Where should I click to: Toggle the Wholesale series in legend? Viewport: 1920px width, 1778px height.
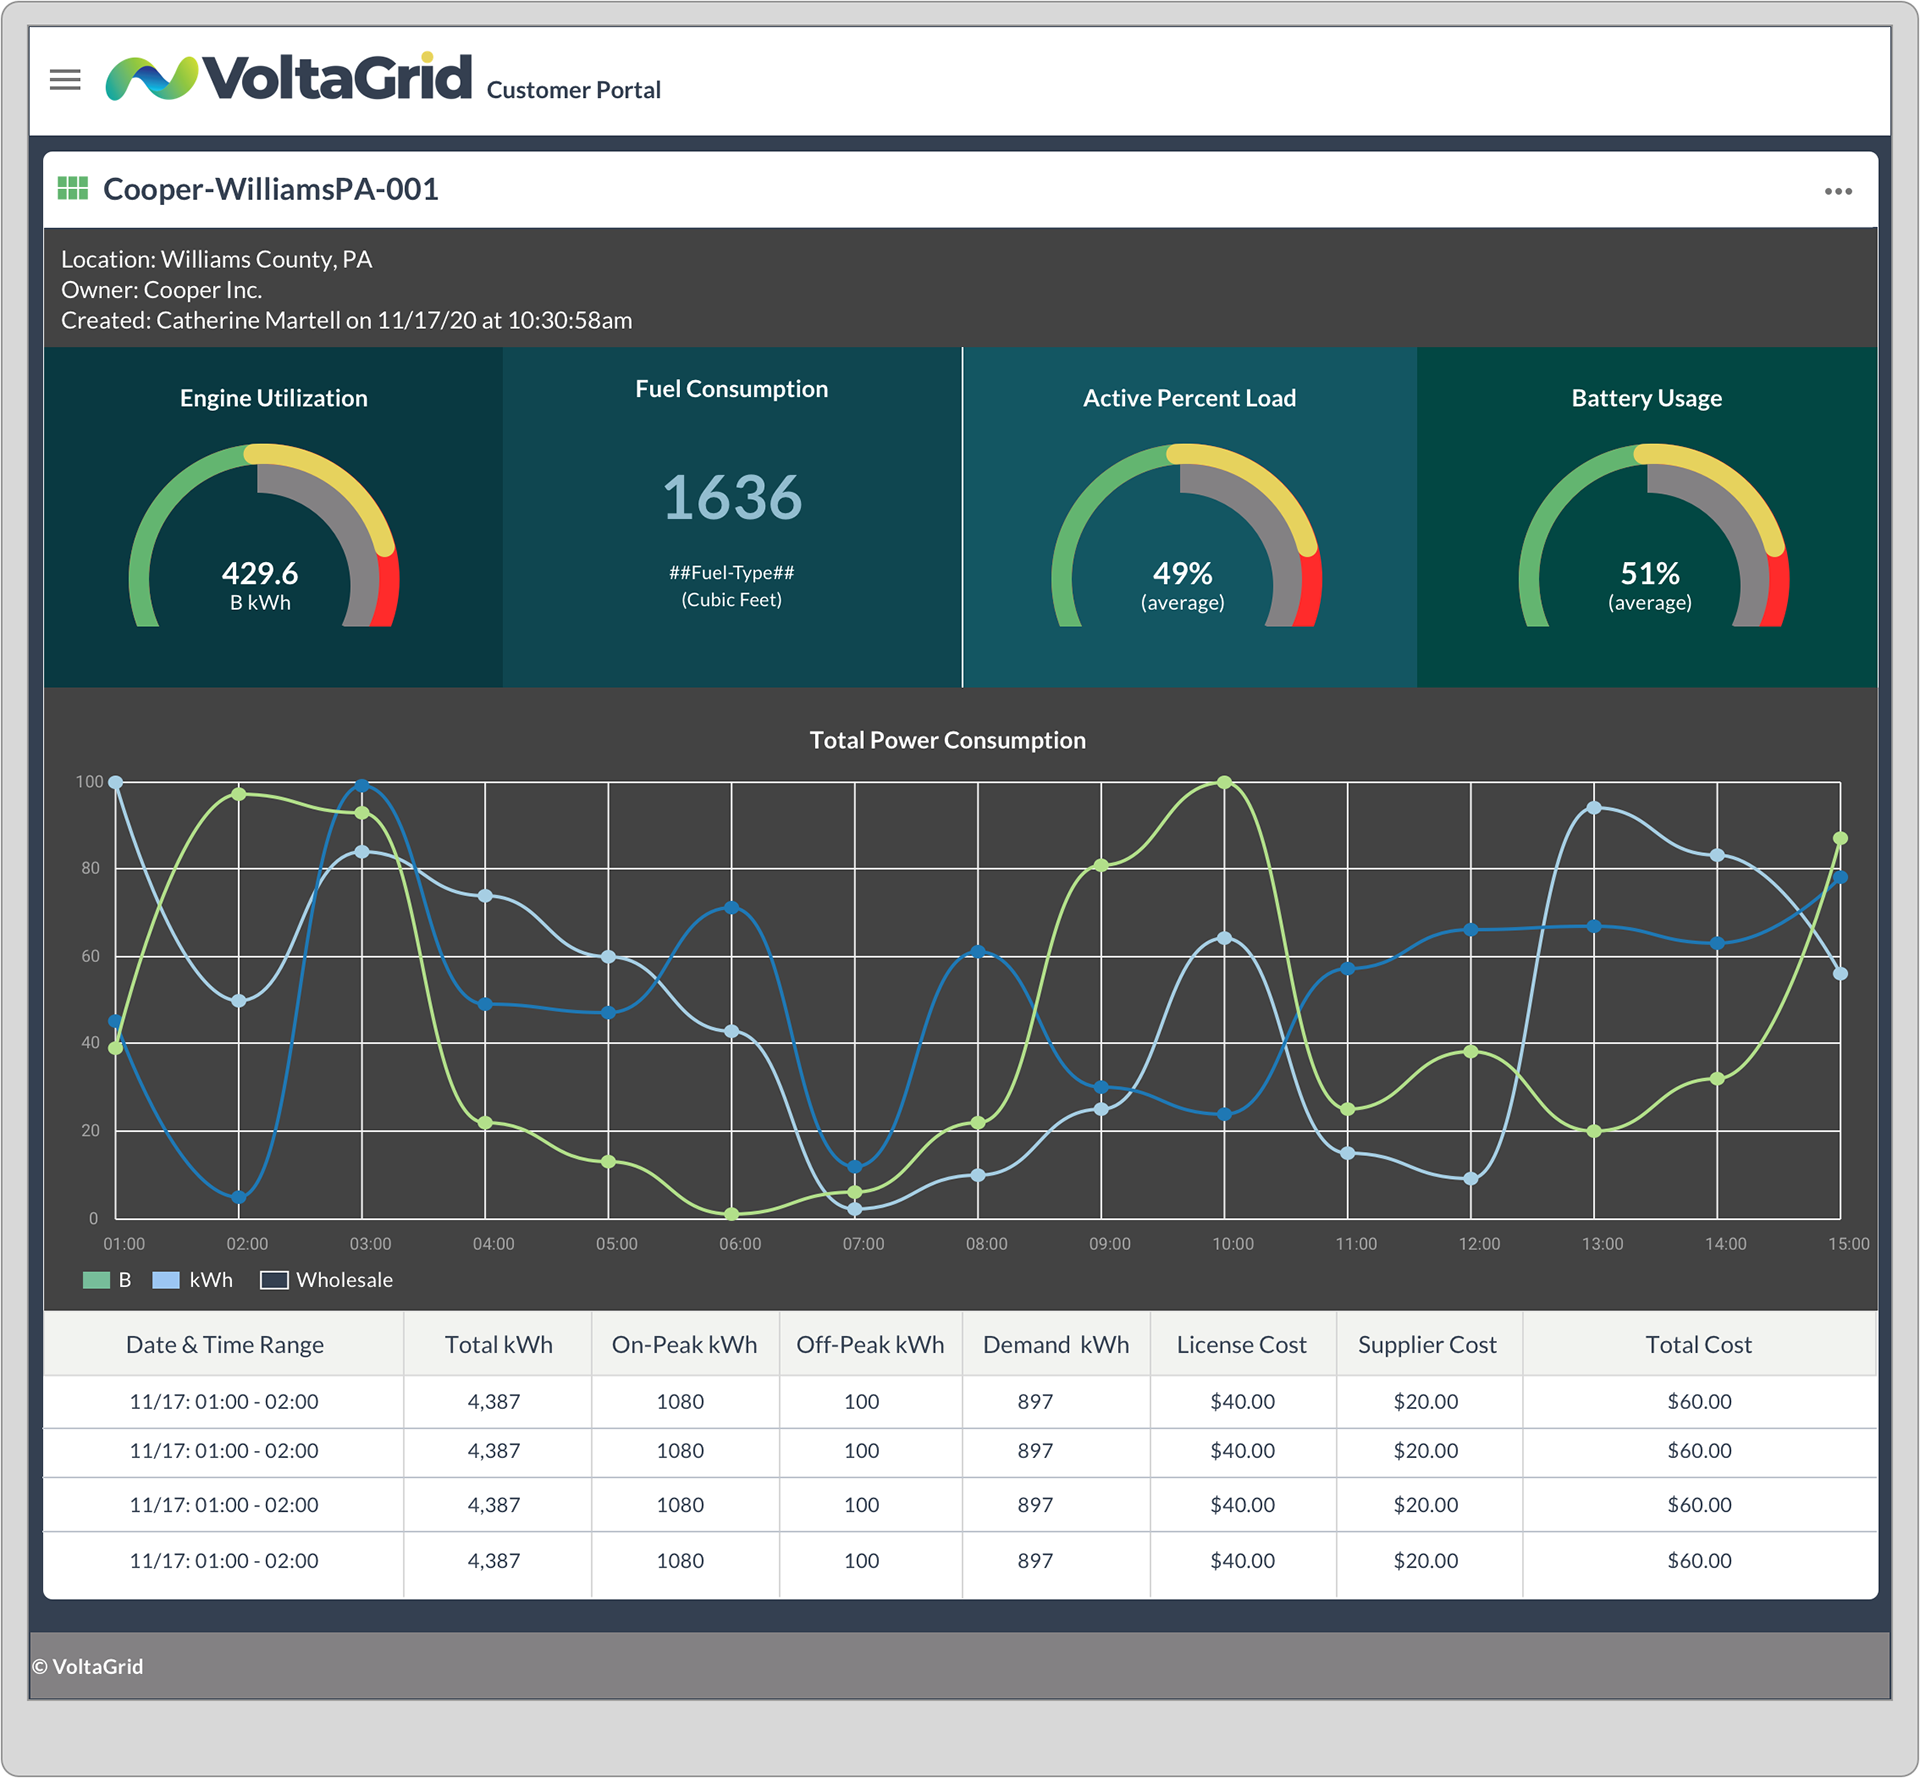(x=274, y=1280)
